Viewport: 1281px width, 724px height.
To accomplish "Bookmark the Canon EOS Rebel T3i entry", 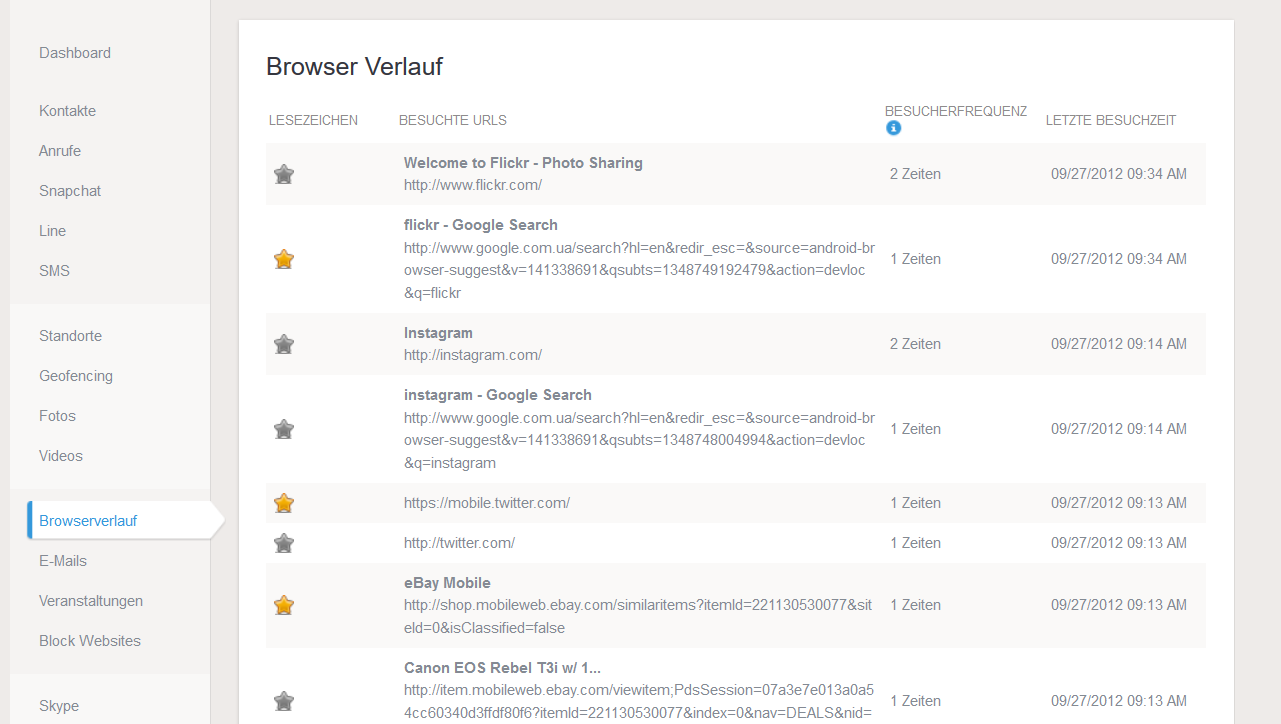I will pos(284,701).
